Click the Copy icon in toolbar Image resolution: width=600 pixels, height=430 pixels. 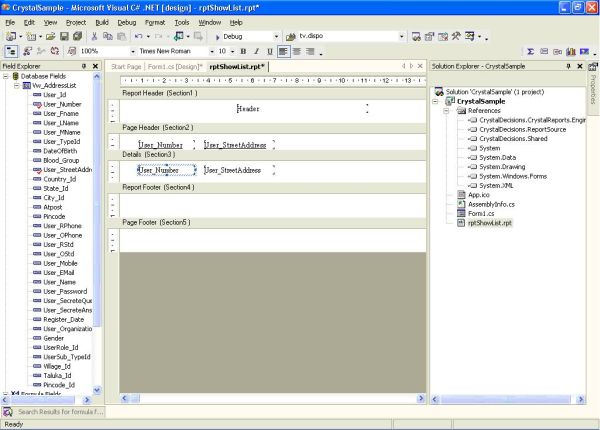[x=108, y=36]
